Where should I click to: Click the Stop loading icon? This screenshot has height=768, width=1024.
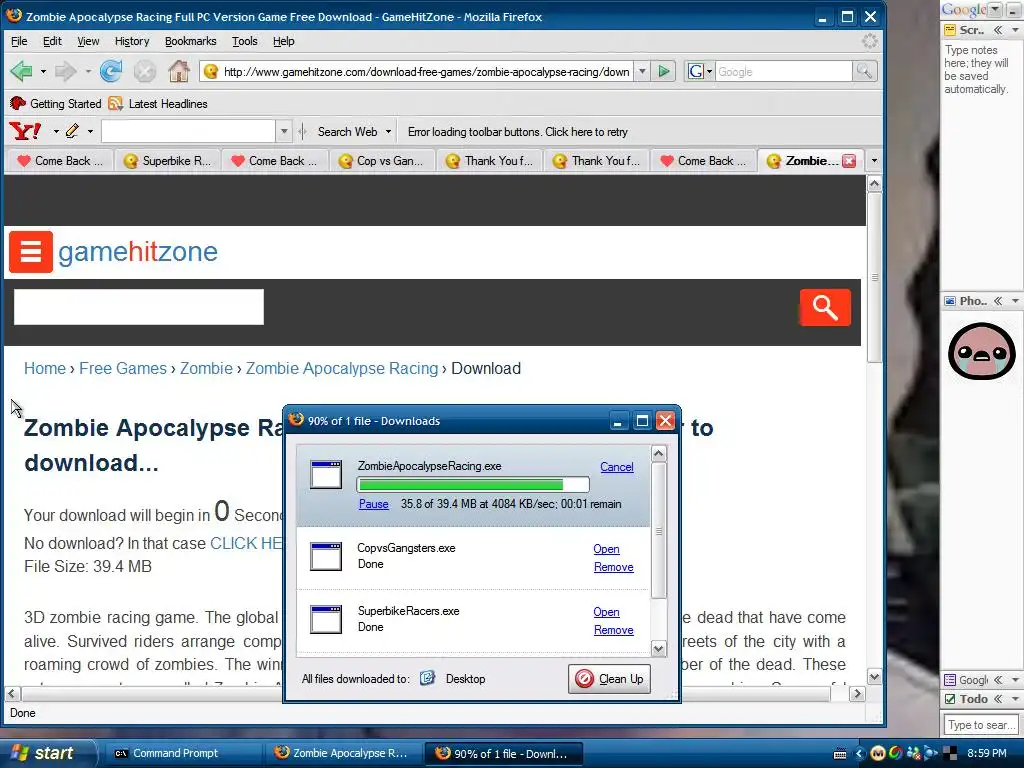pyautogui.click(x=144, y=71)
